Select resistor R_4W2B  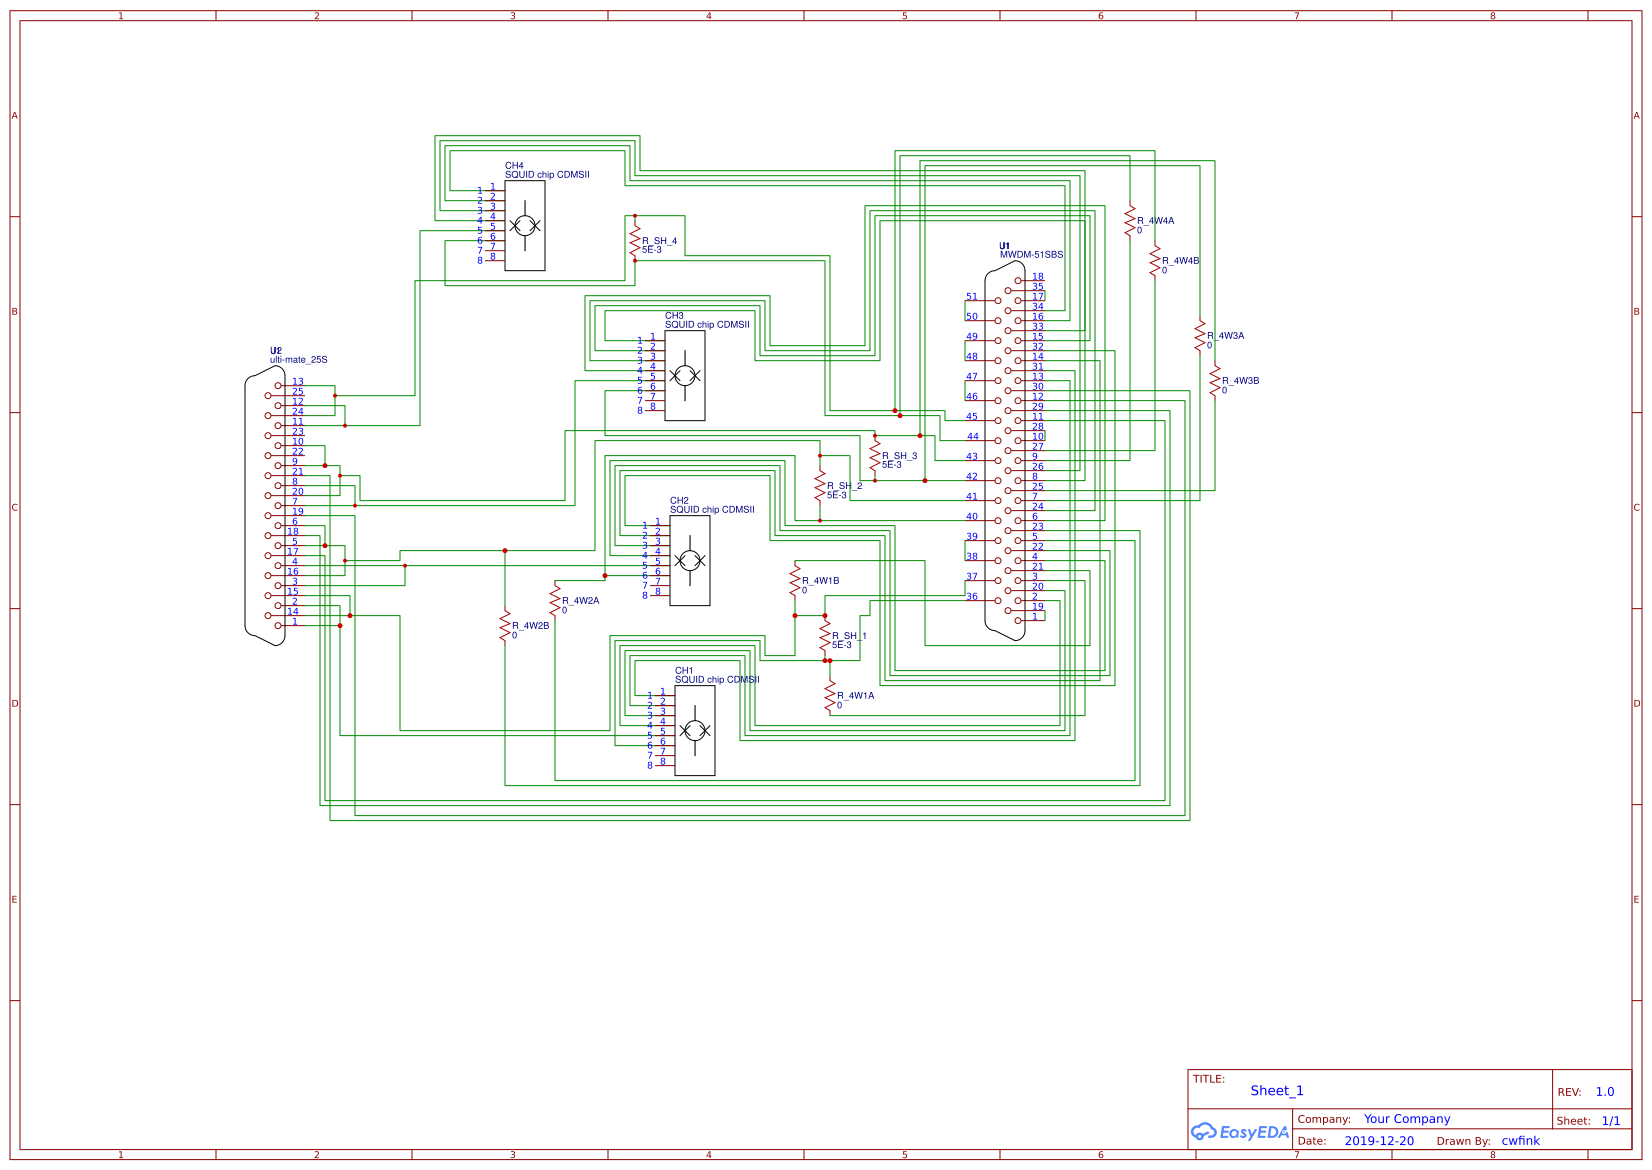coord(504,625)
